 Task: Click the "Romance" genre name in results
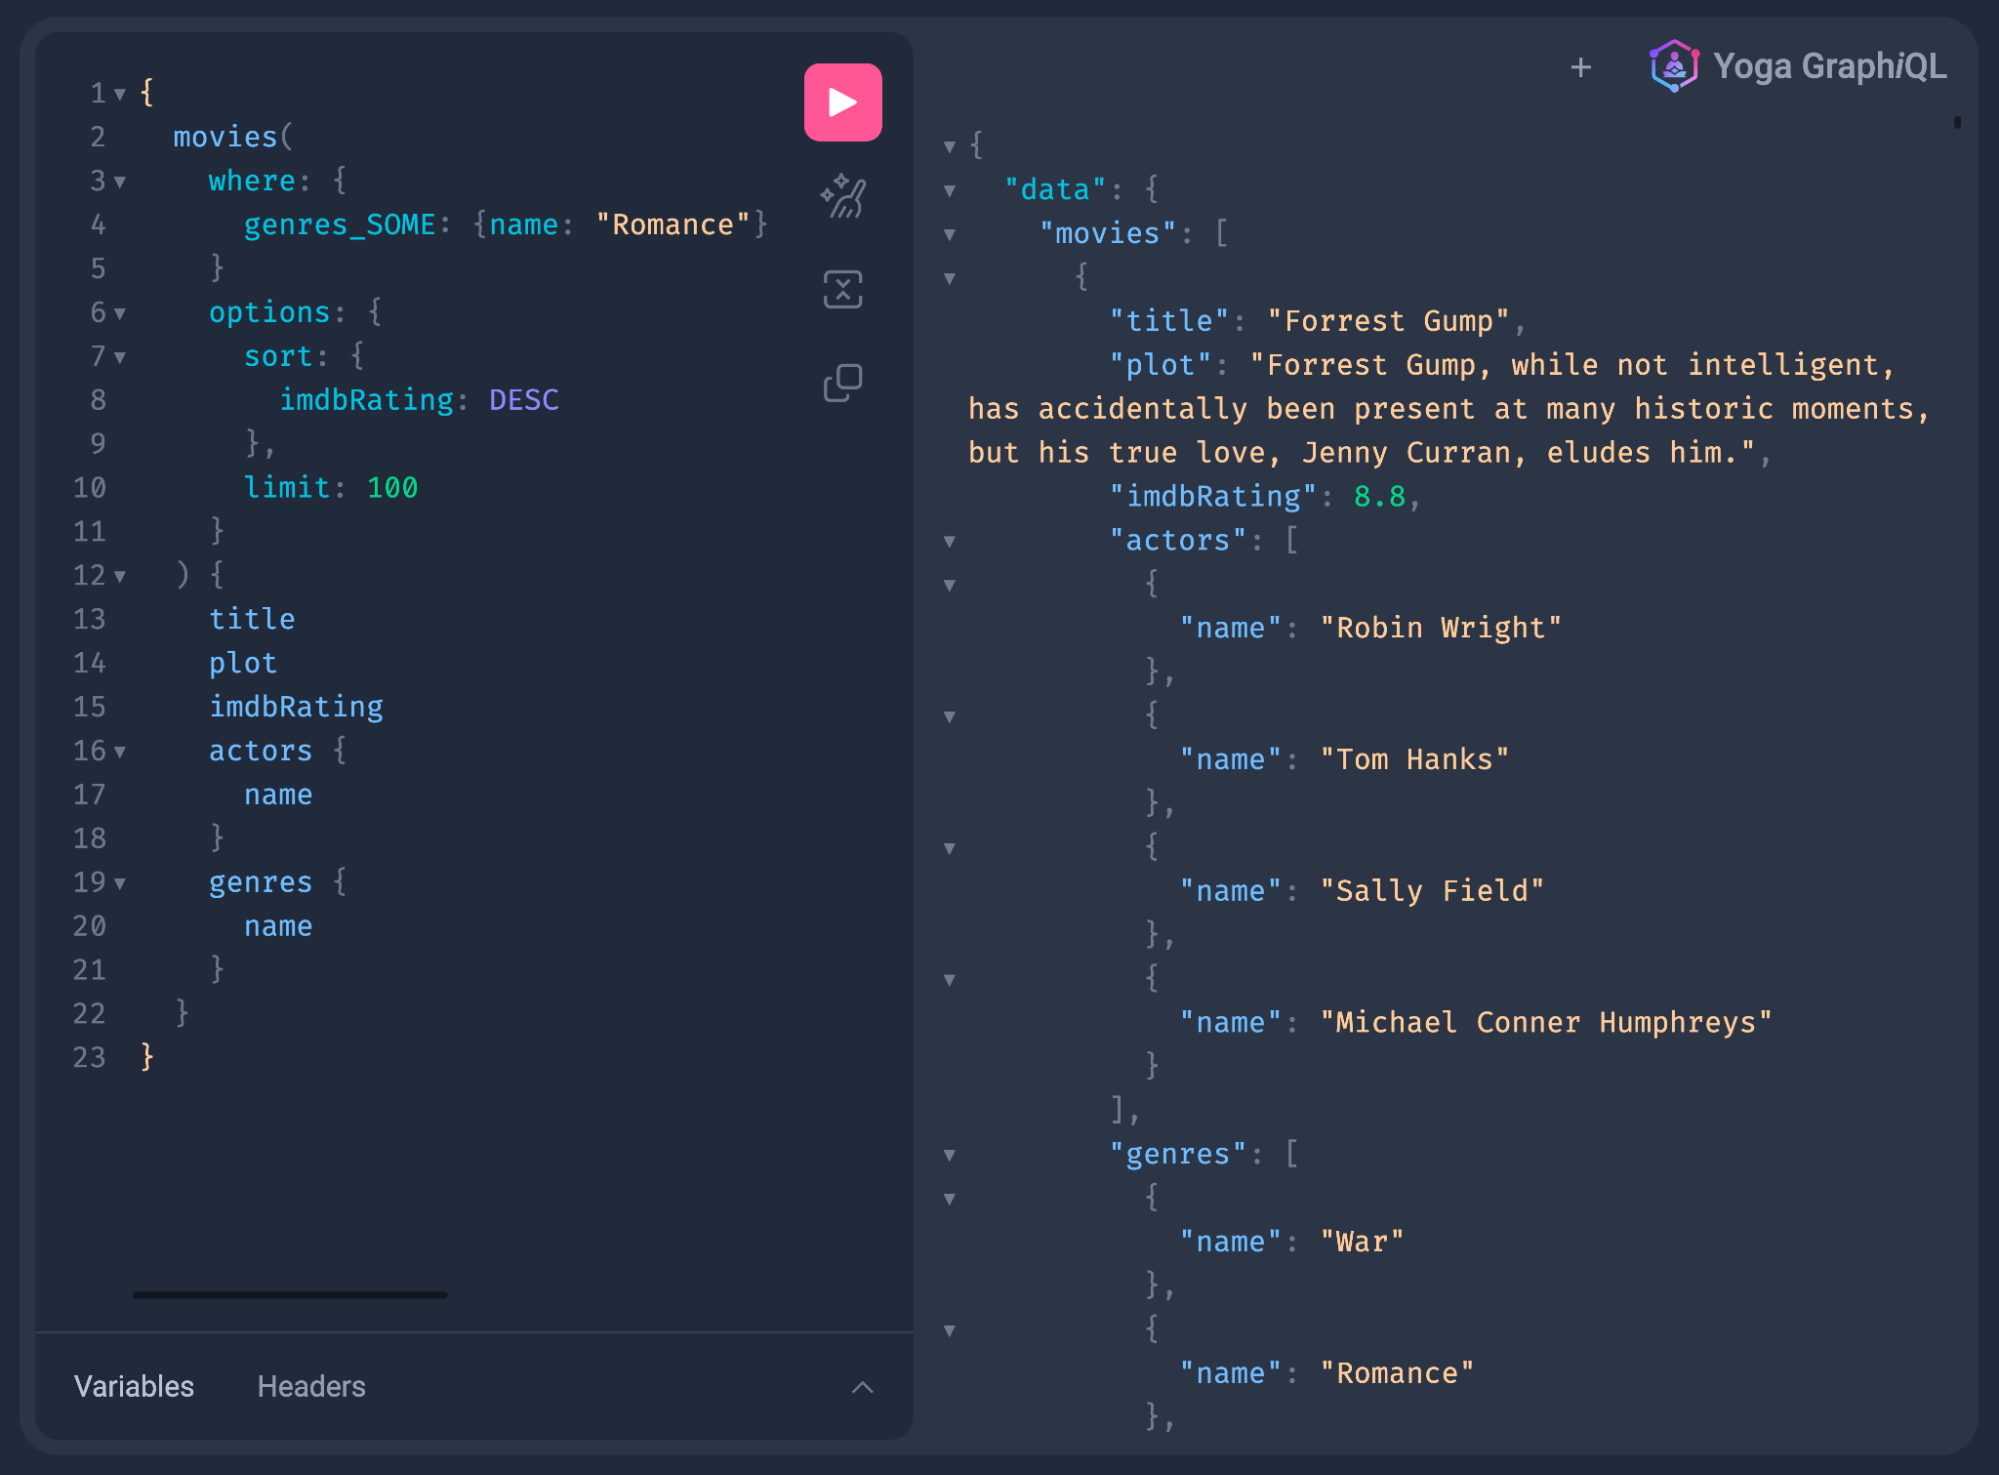click(x=1398, y=1373)
